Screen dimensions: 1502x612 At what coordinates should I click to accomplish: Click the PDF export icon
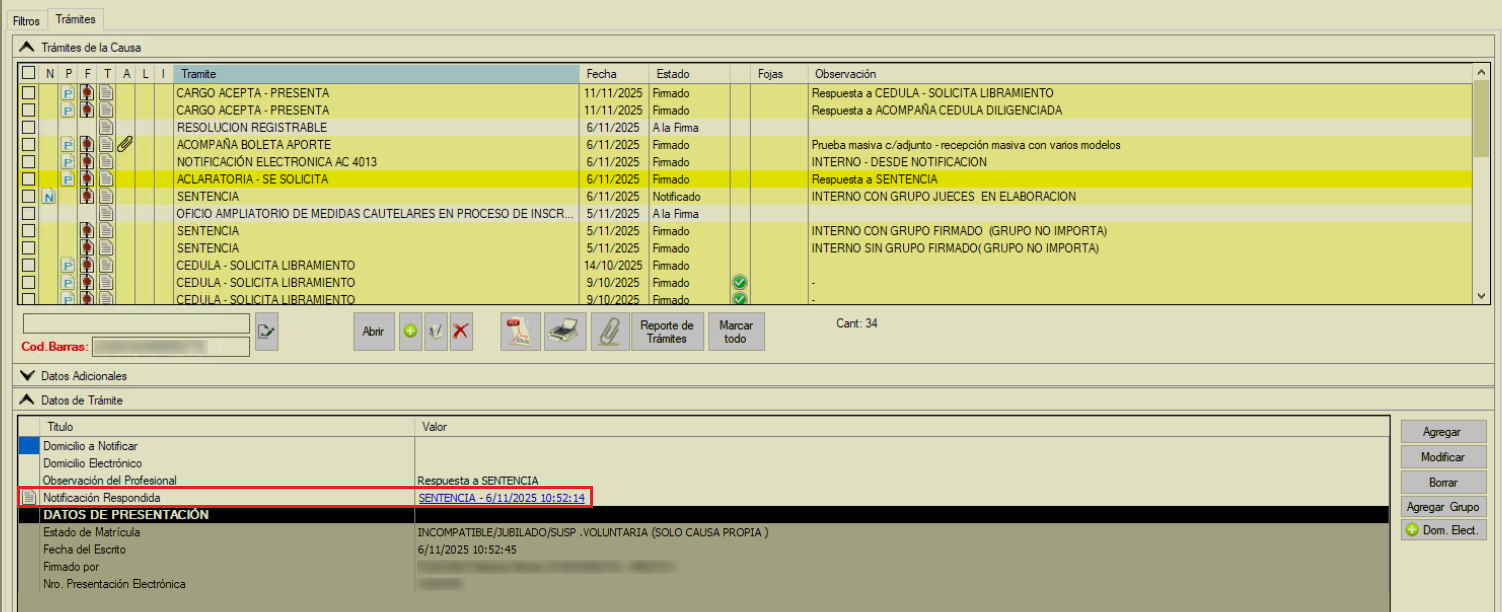click(x=520, y=331)
